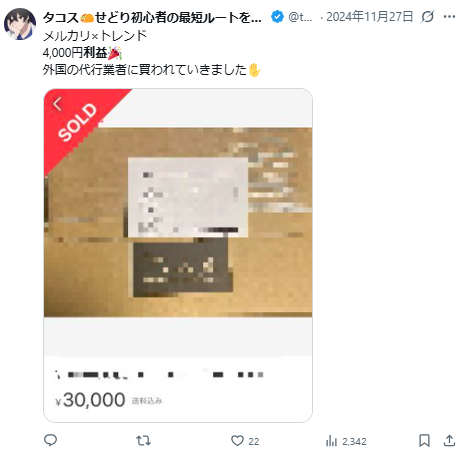467x455 pixels.
Task: Open the attached SOLD Mercari screenshot image
Action: click(x=178, y=255)
